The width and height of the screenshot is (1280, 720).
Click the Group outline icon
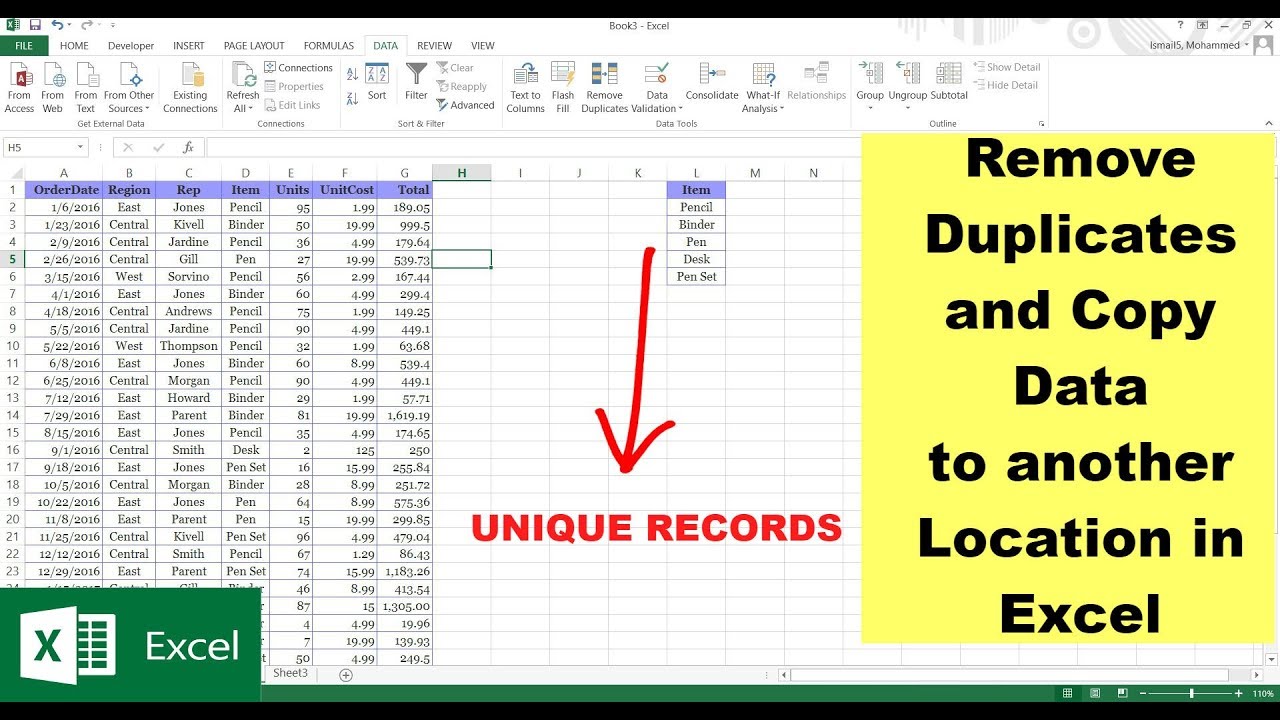click(x=870, y=75)
